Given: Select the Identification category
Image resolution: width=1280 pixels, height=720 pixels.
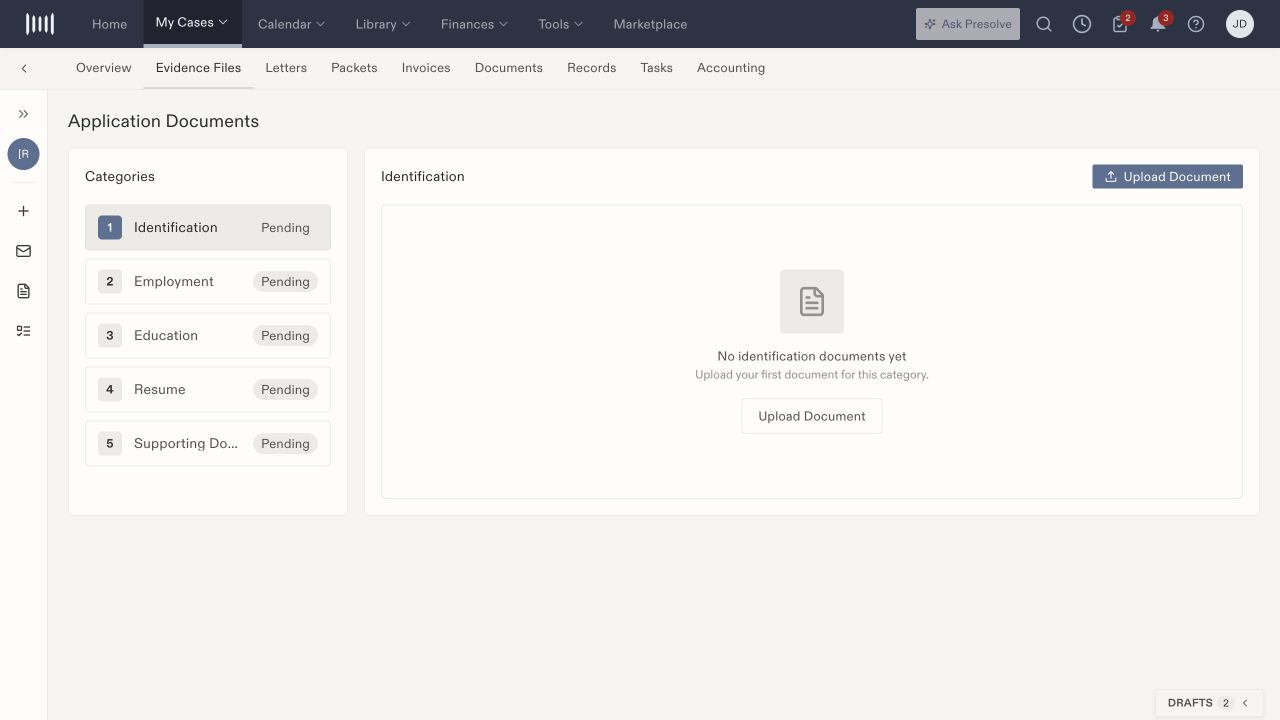Looking at the screenshot, I should point(208,227).
